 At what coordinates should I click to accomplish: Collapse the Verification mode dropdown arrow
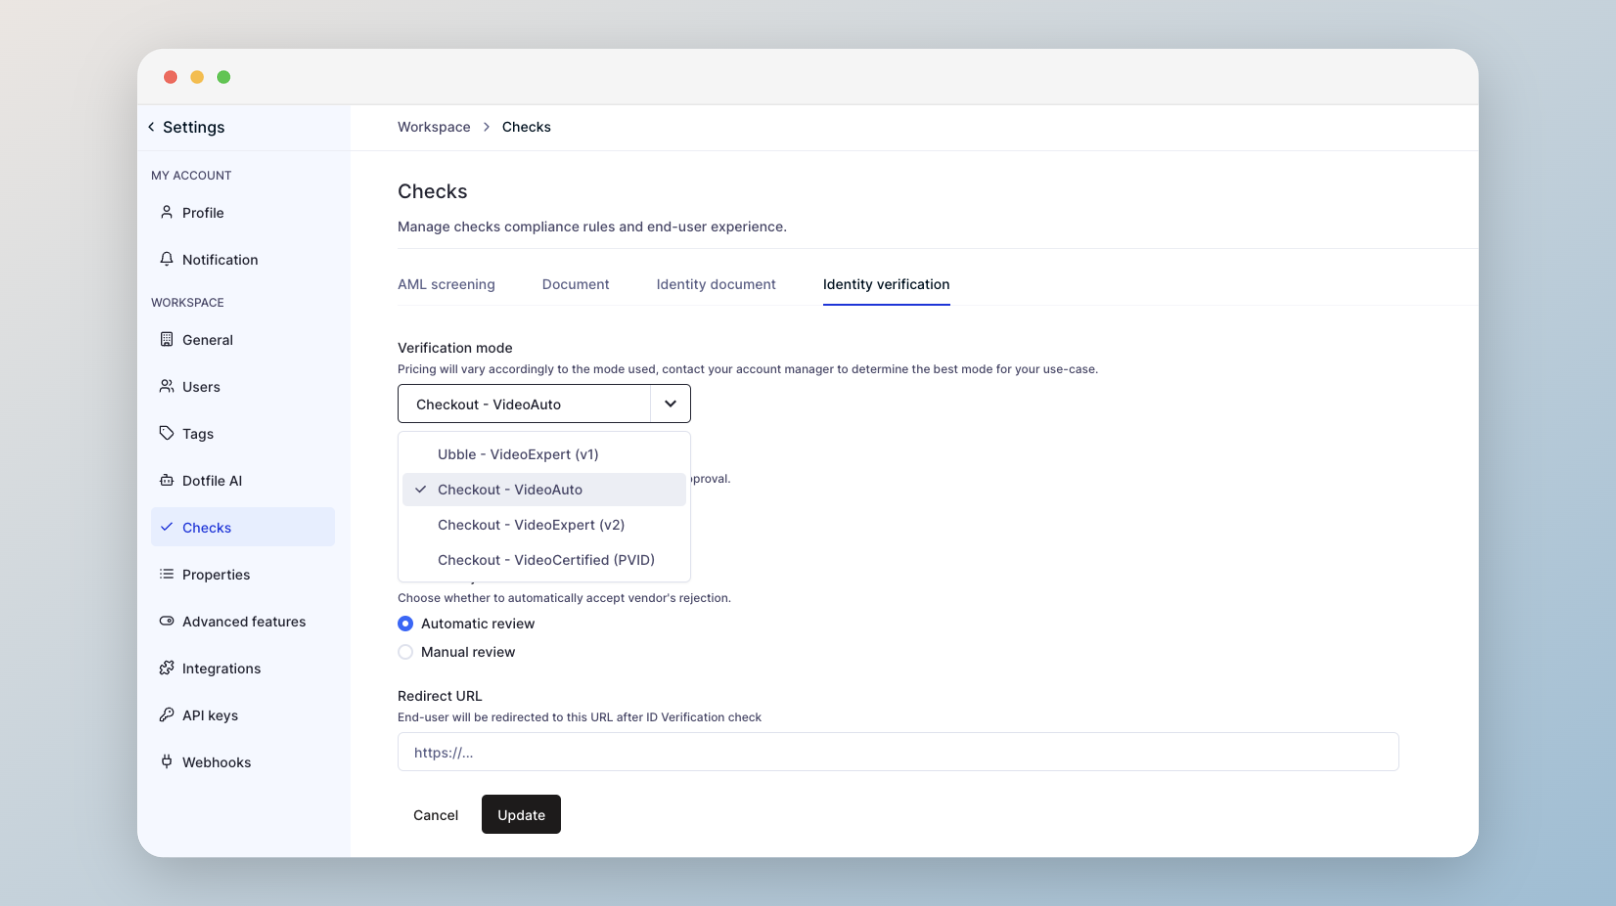click(670, 404)
